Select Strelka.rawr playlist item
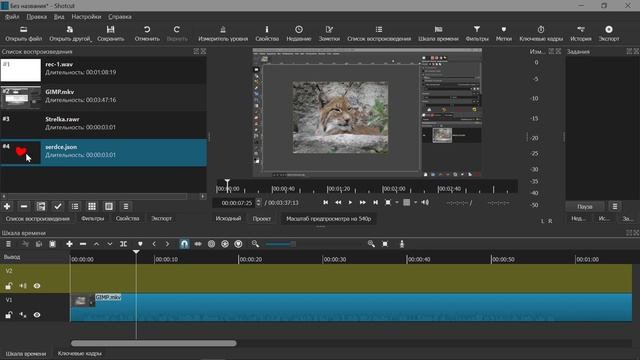The width and height of the screenshot is (640, 360). [x=103, y=124]
